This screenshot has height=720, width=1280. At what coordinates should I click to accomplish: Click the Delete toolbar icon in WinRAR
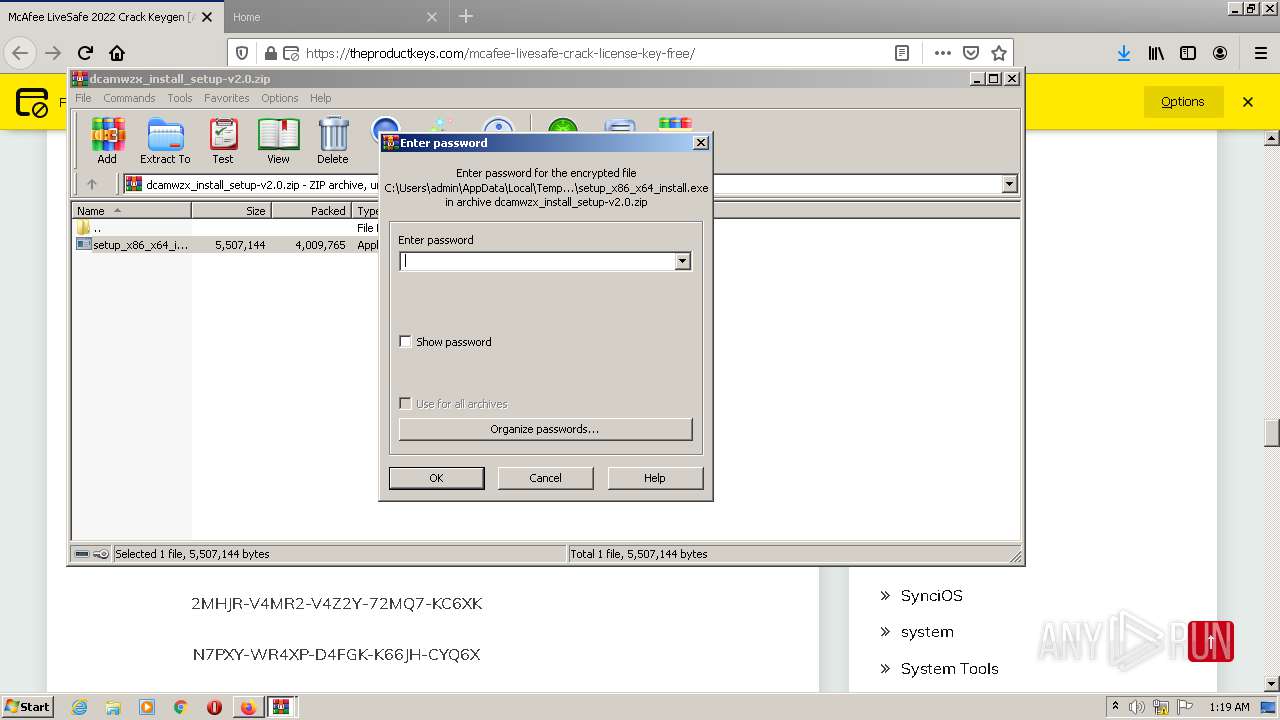(x=333, y=141)
